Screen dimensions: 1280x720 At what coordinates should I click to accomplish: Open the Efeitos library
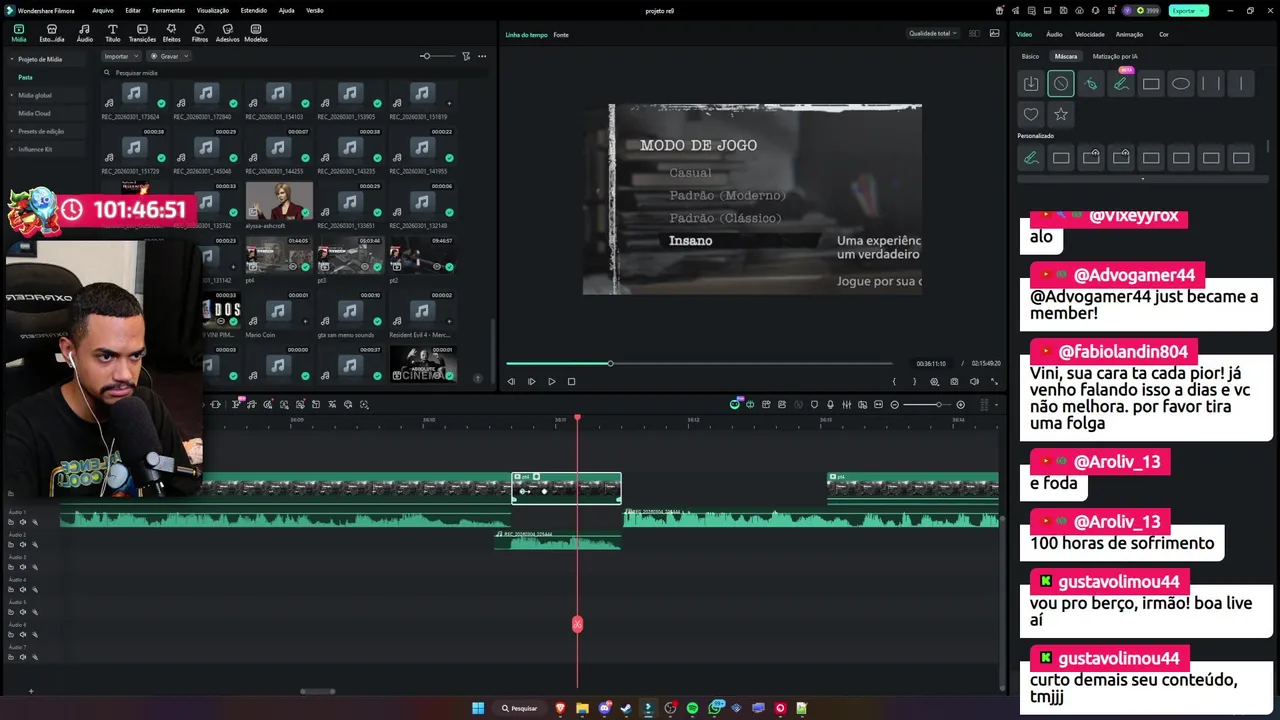click(x=171, y=33)
